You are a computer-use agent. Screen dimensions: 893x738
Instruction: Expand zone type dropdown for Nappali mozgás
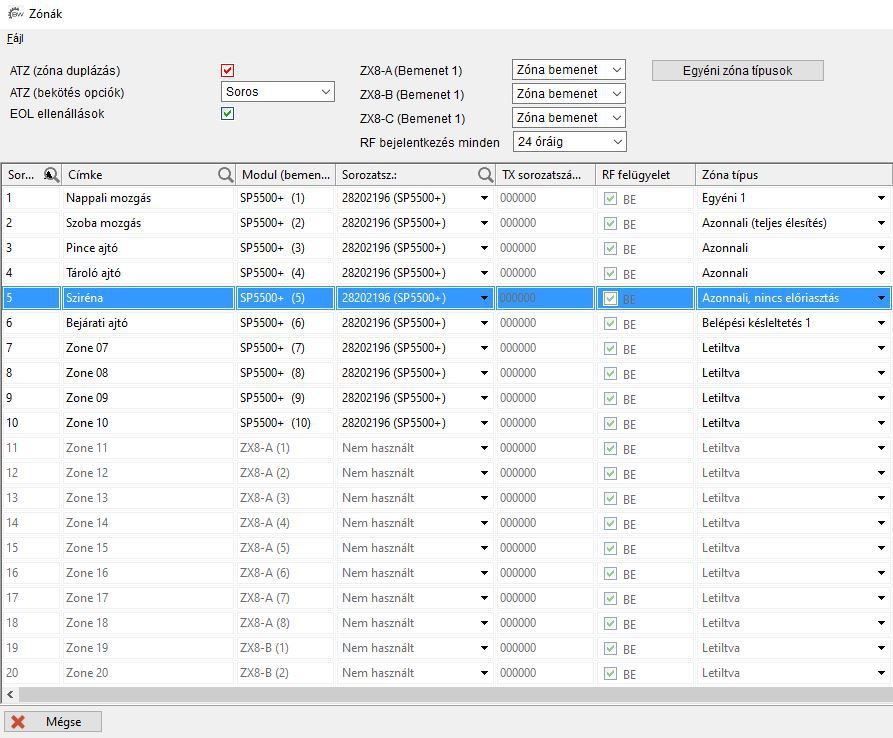pyautogui.click(x=881, y=198)
